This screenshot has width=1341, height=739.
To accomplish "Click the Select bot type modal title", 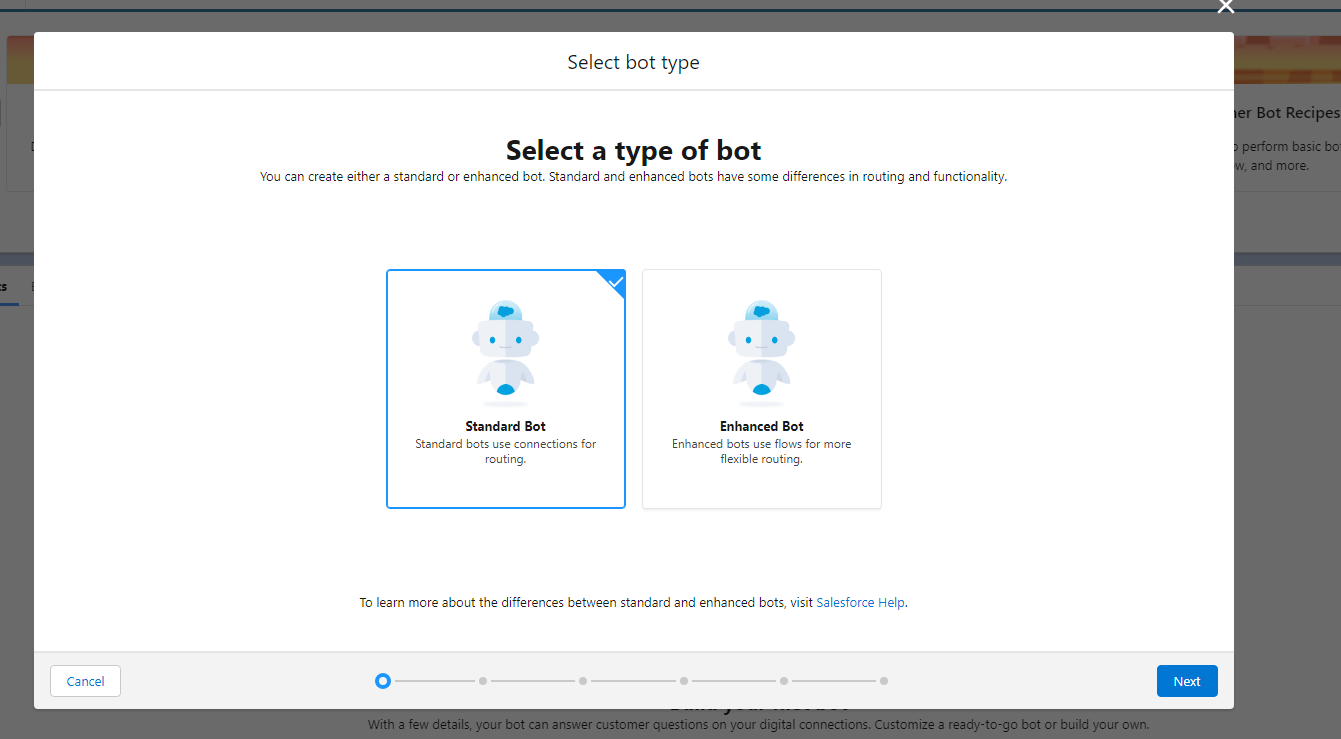I will click(633, 61).
